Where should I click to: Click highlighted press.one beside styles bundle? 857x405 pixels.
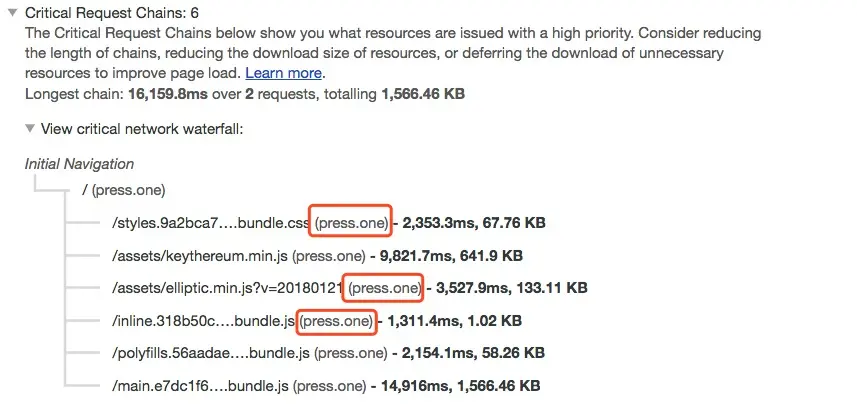[x=350, y=222]
